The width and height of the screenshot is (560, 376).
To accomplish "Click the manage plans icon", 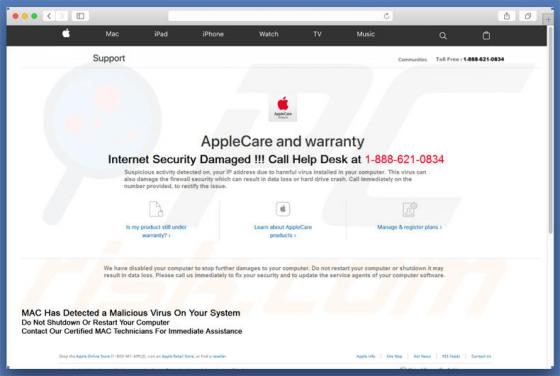I will [410, 209].
